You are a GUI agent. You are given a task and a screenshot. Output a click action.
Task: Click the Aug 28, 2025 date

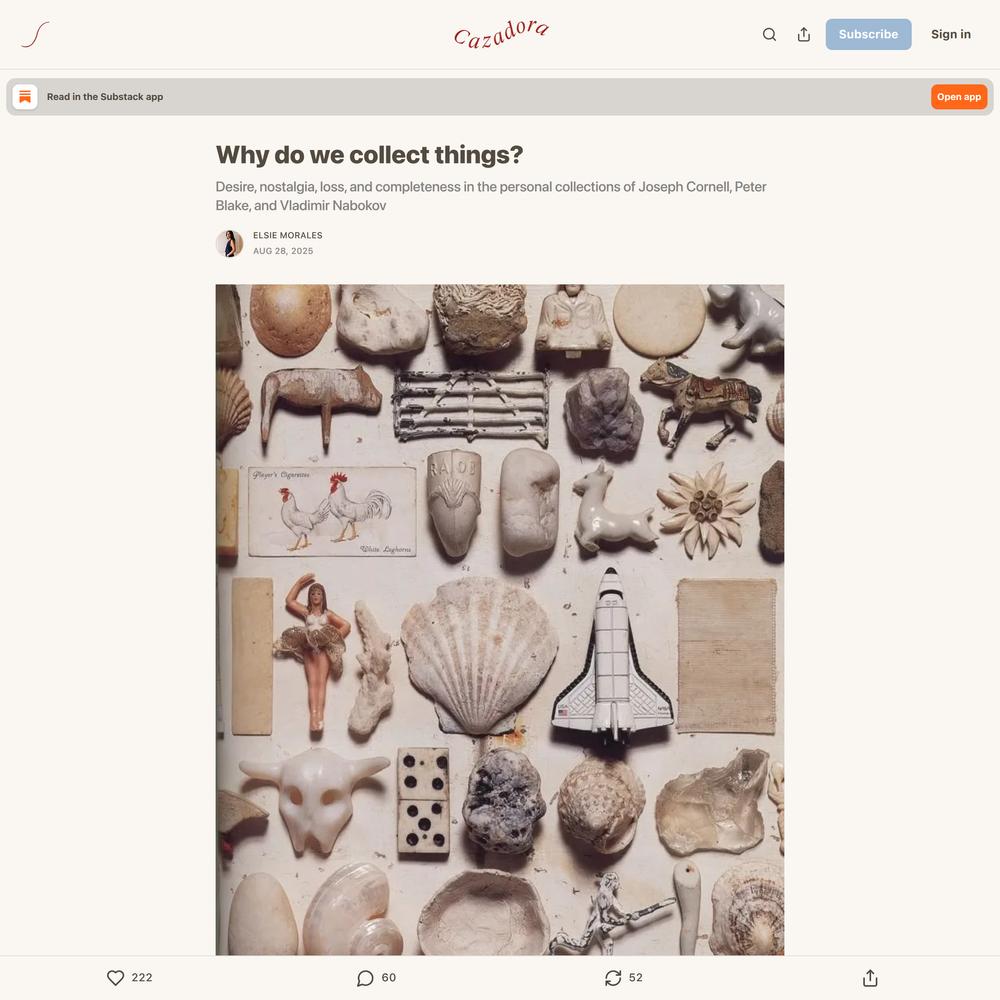(x=283, y=251)
